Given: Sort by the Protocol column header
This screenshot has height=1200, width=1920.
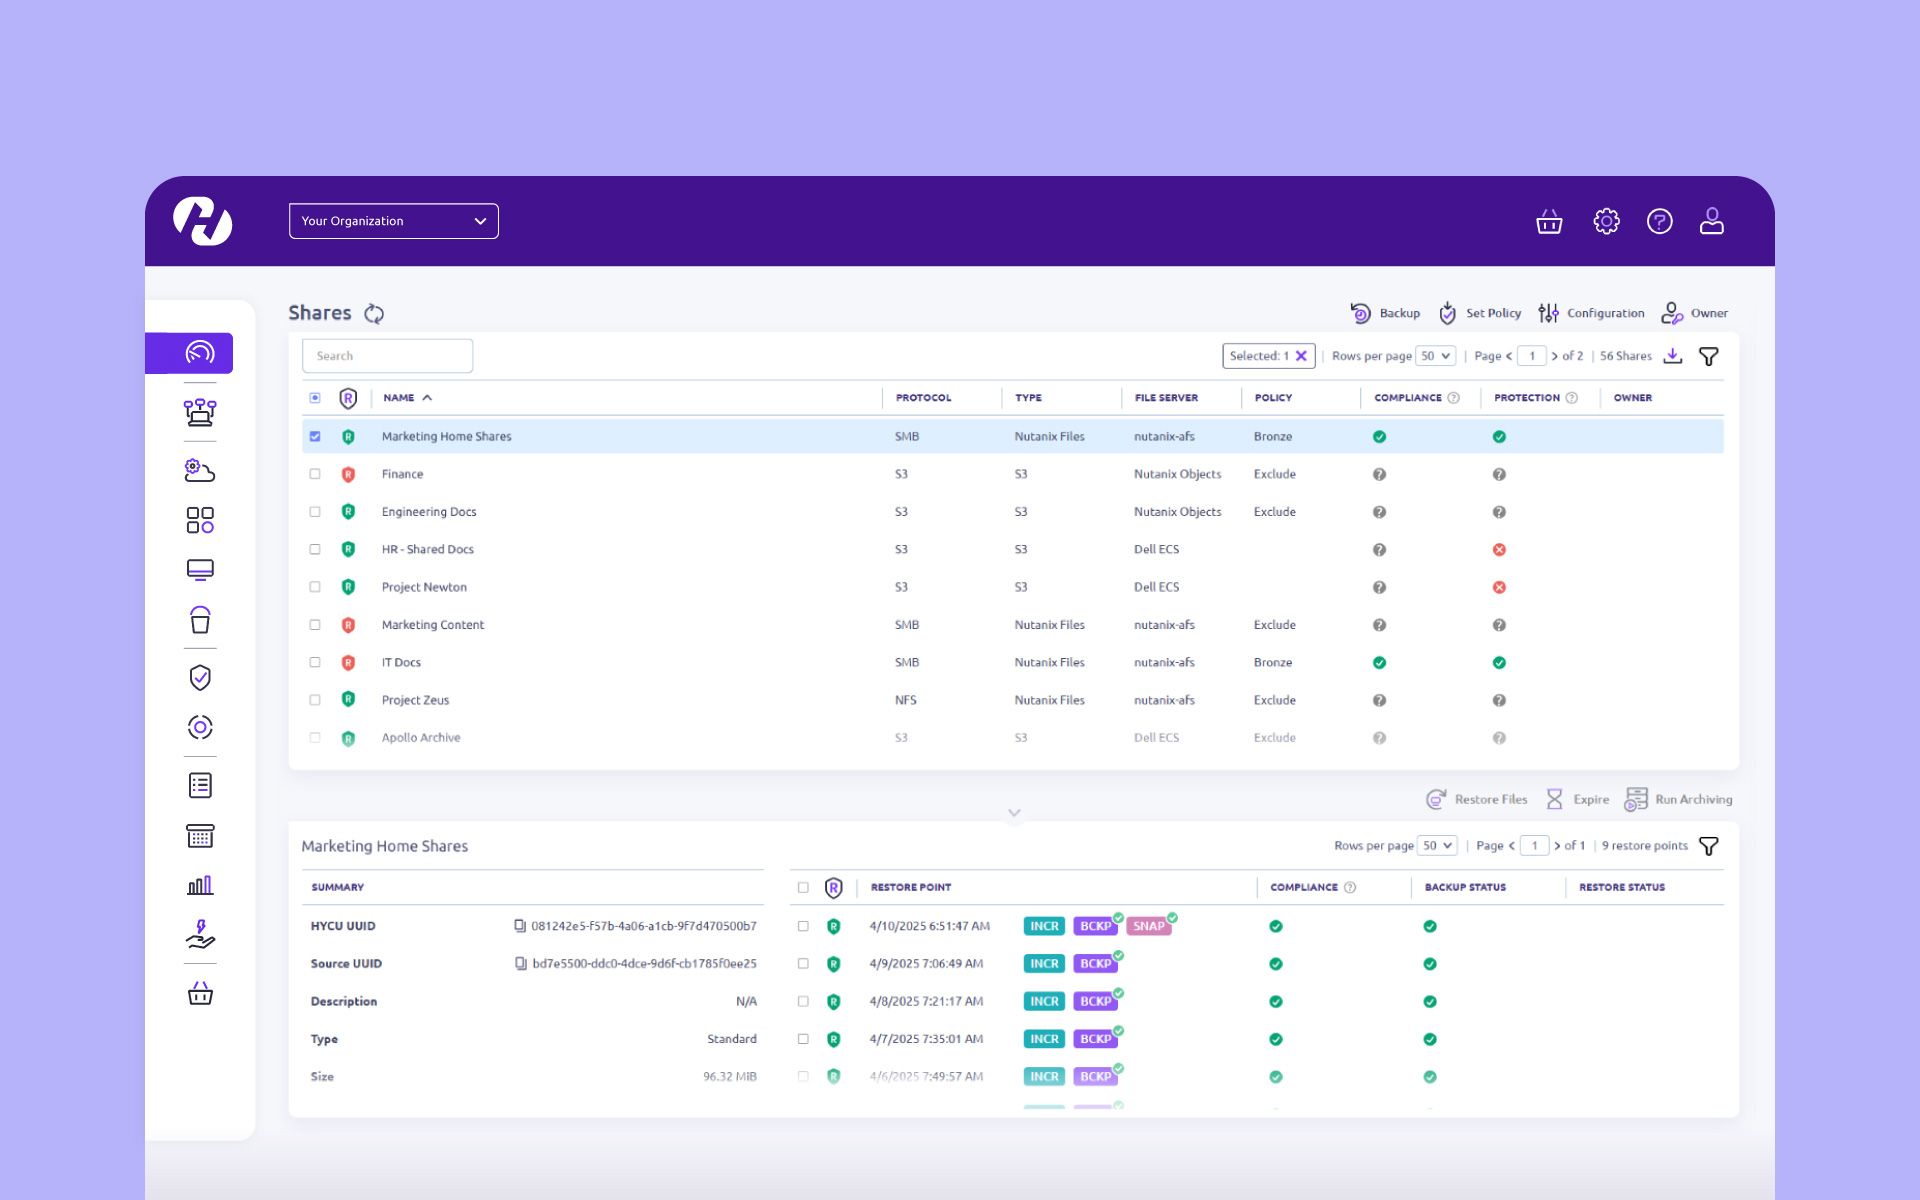Looking at the screenshot, I should click(923, 398).
